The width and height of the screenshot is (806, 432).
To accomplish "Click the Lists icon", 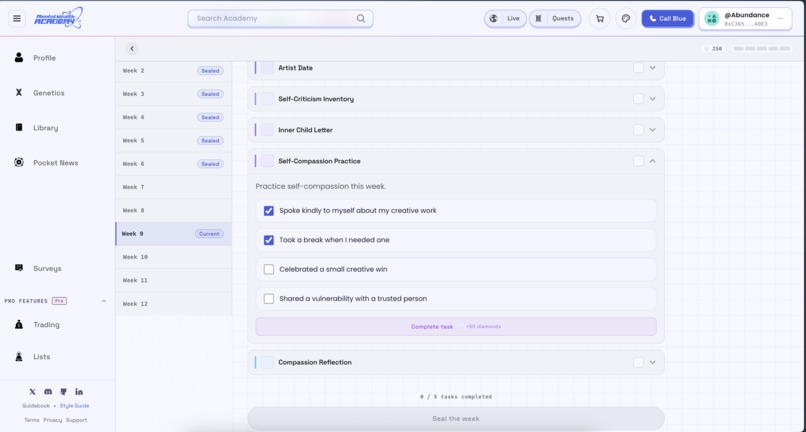I will pyautogui.click(x=19, y=356).
